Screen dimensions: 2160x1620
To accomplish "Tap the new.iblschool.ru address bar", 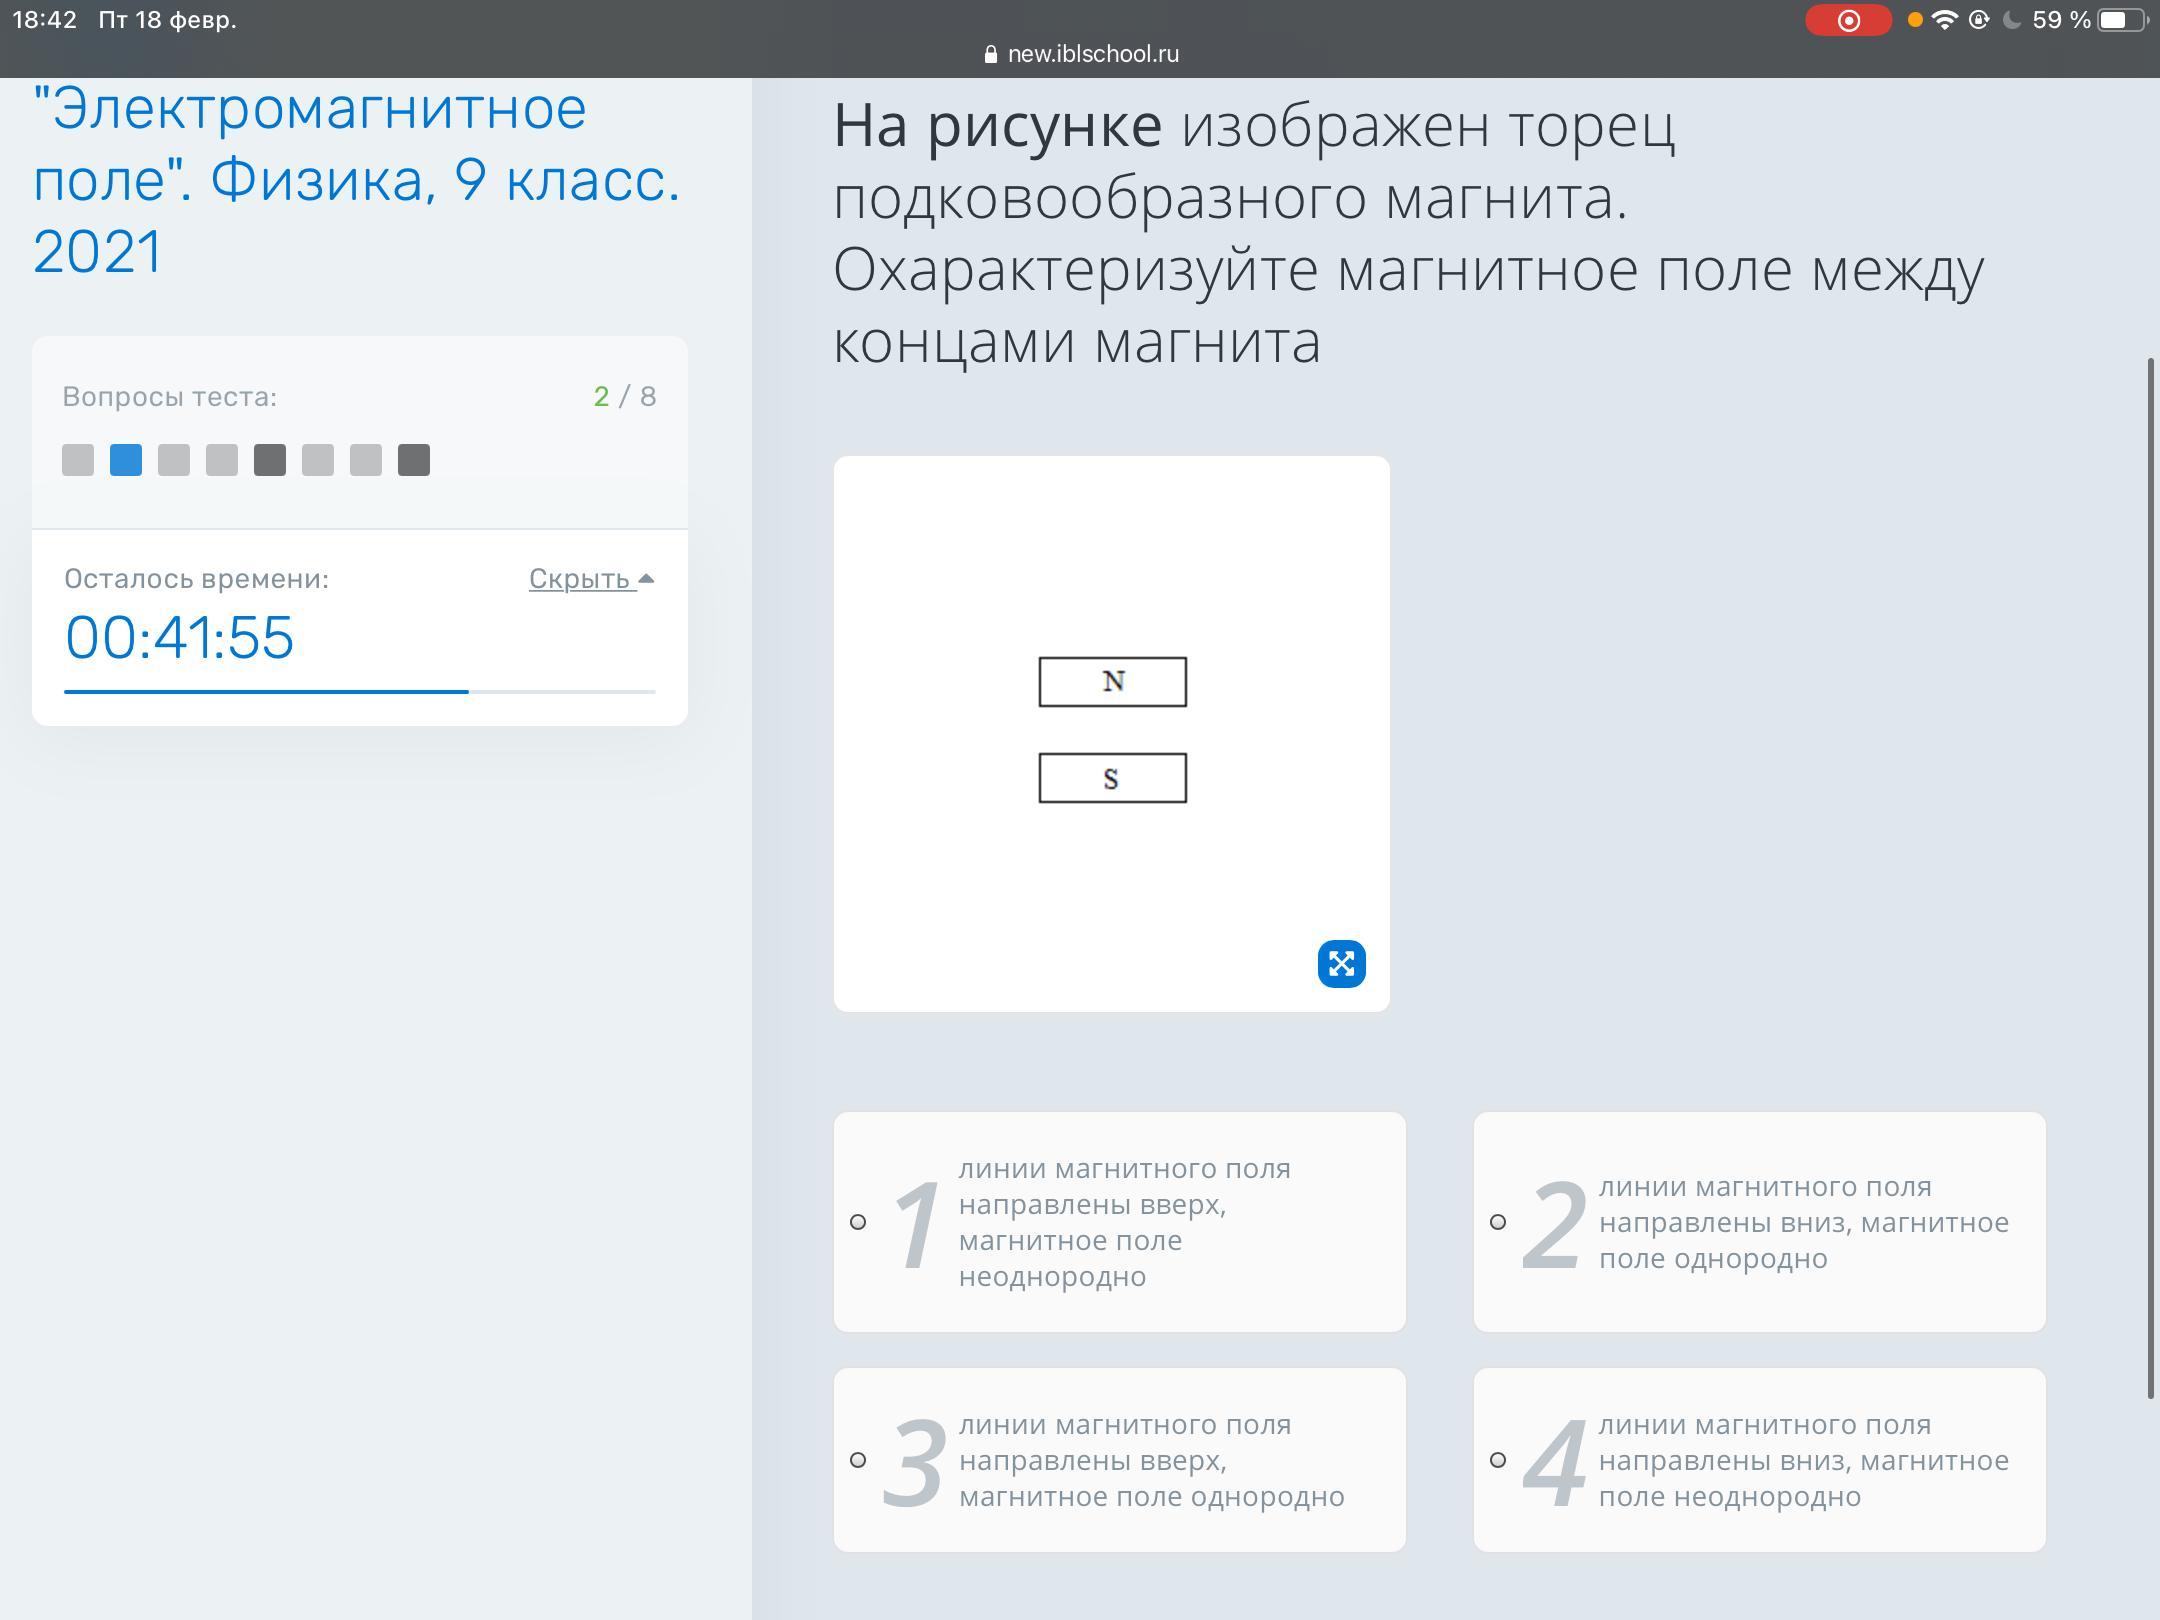I will pos(1092,55).
